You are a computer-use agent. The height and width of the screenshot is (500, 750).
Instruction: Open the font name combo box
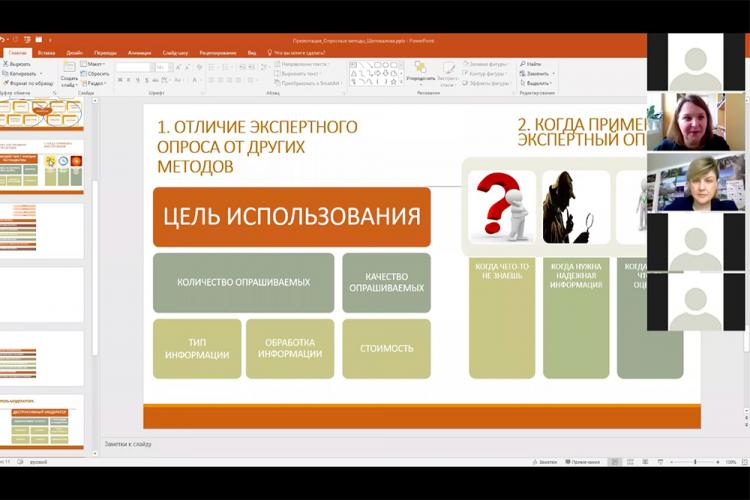135,67
